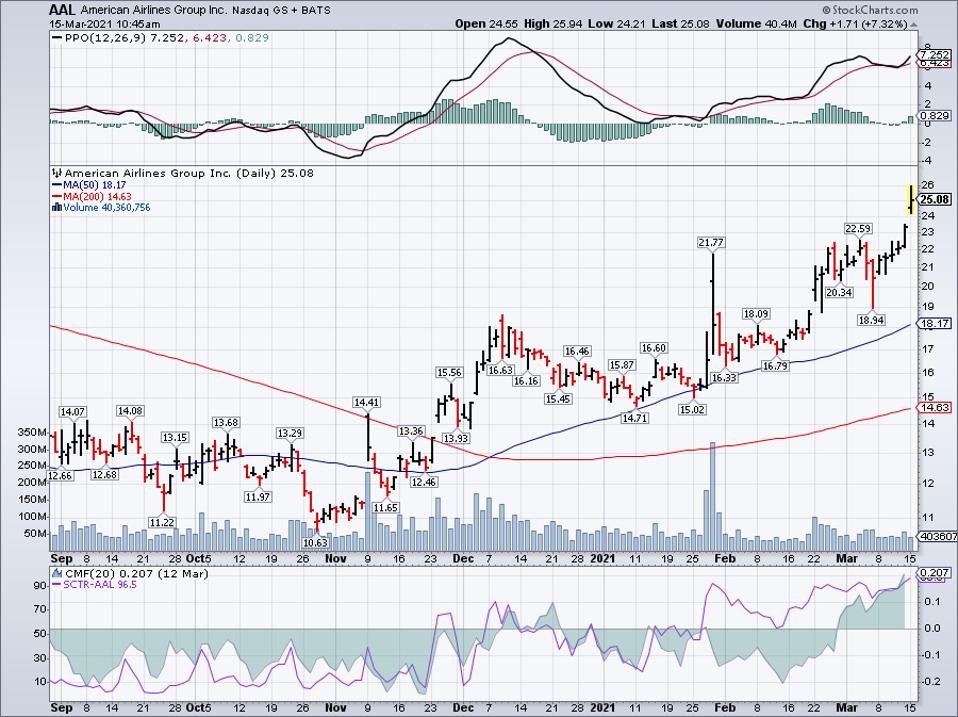The width and height of the screenshot is (958, 717).
Task: Click the 'SCTR-AAL 96.5' legend entry
Action: click(100, 585)
